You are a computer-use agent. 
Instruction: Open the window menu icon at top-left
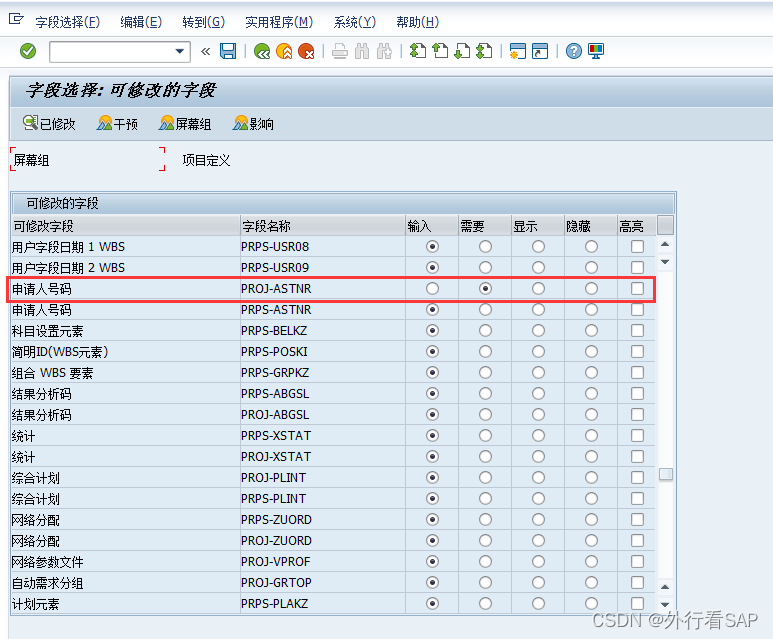pos(16,19)
